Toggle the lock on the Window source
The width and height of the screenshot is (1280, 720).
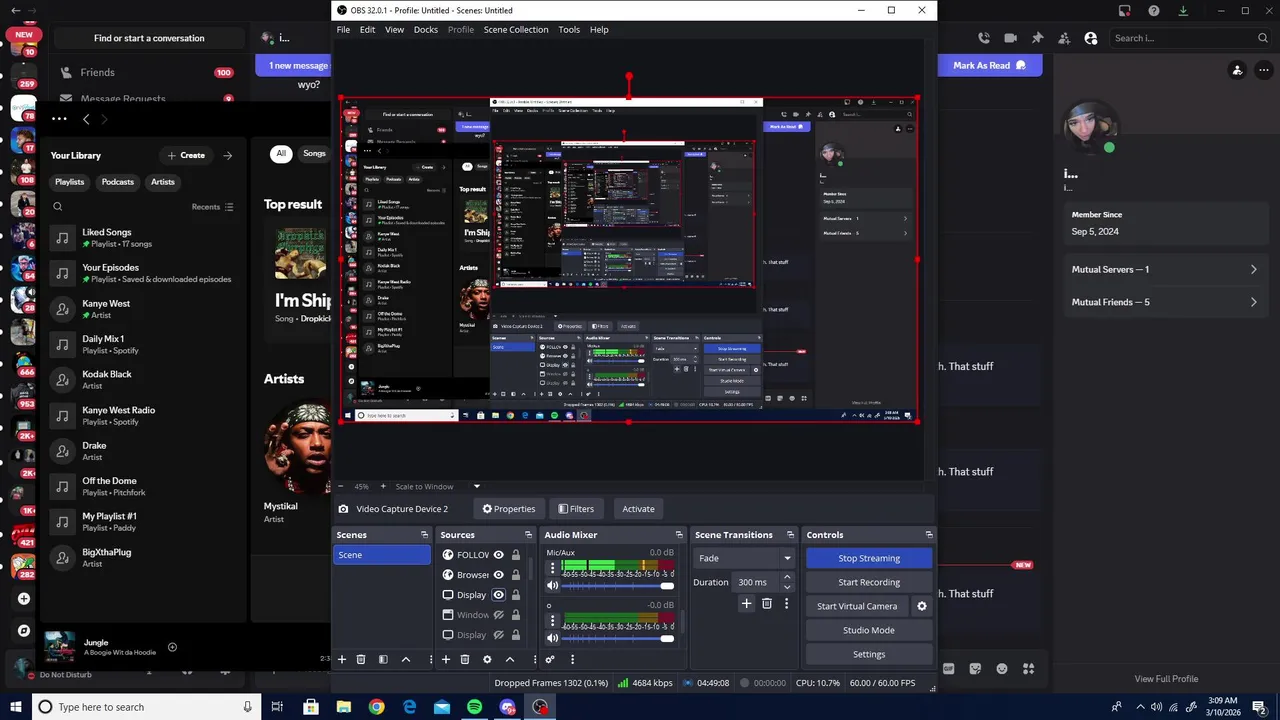[x=516, y=615]
